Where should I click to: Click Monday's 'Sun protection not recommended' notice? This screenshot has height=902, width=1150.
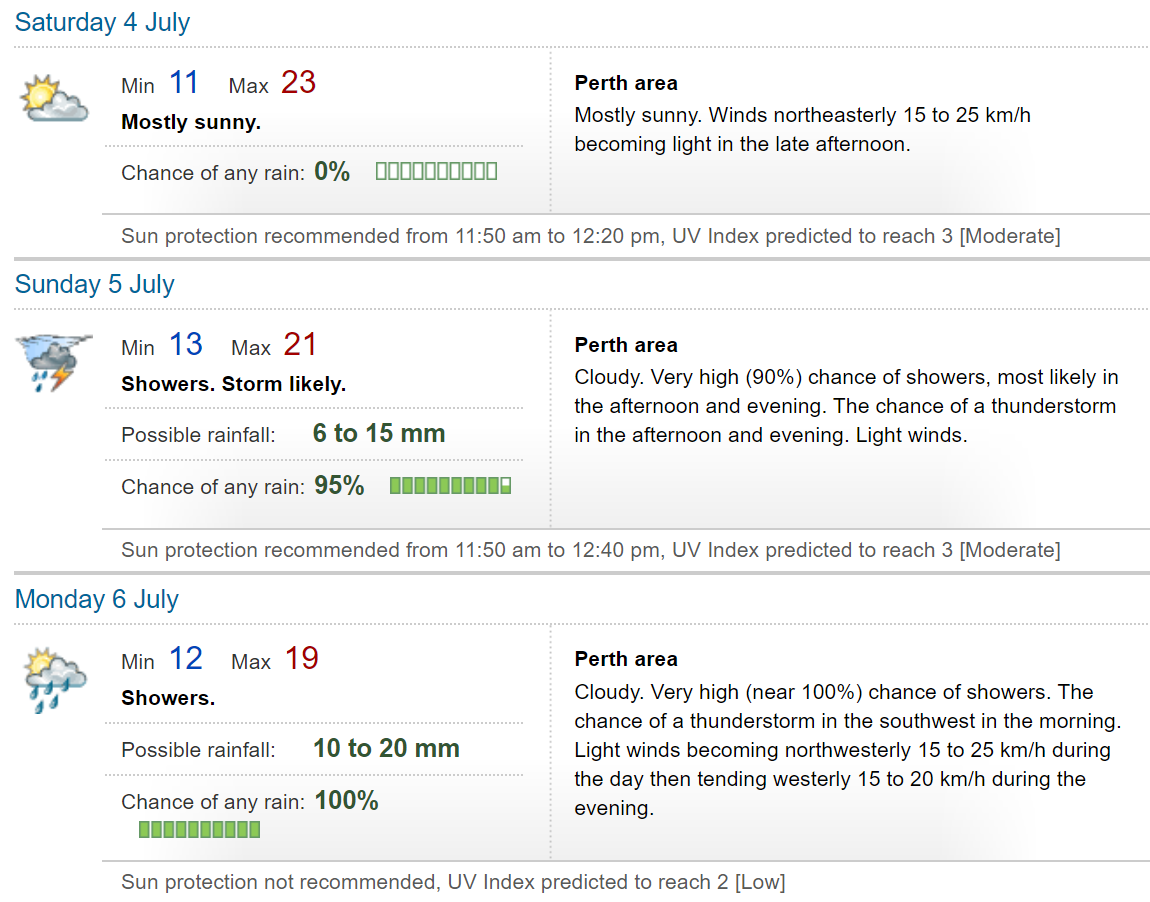453,881
